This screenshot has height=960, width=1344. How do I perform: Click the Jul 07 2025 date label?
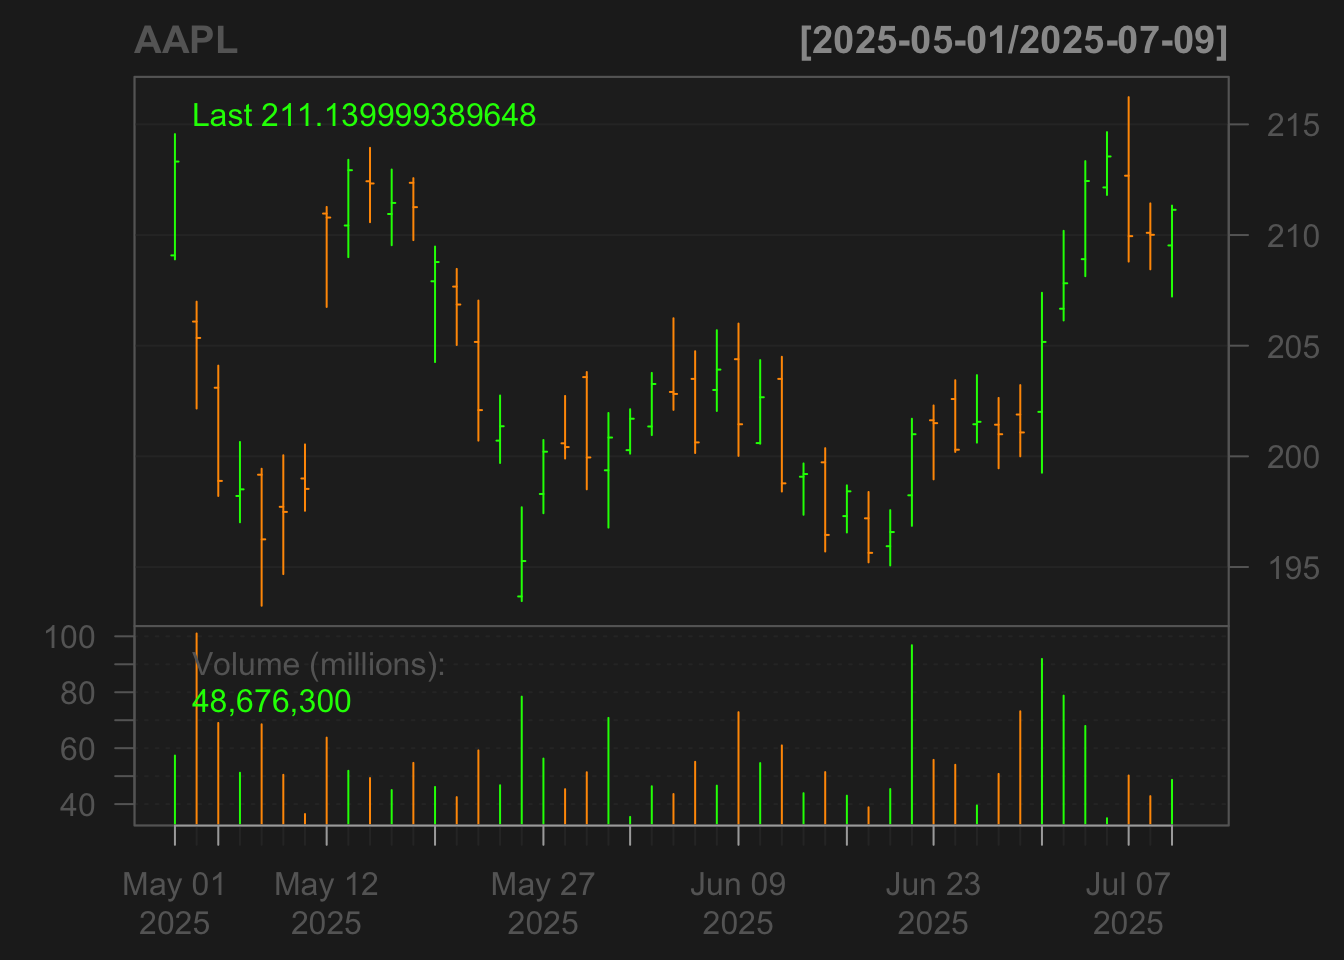1128,903
